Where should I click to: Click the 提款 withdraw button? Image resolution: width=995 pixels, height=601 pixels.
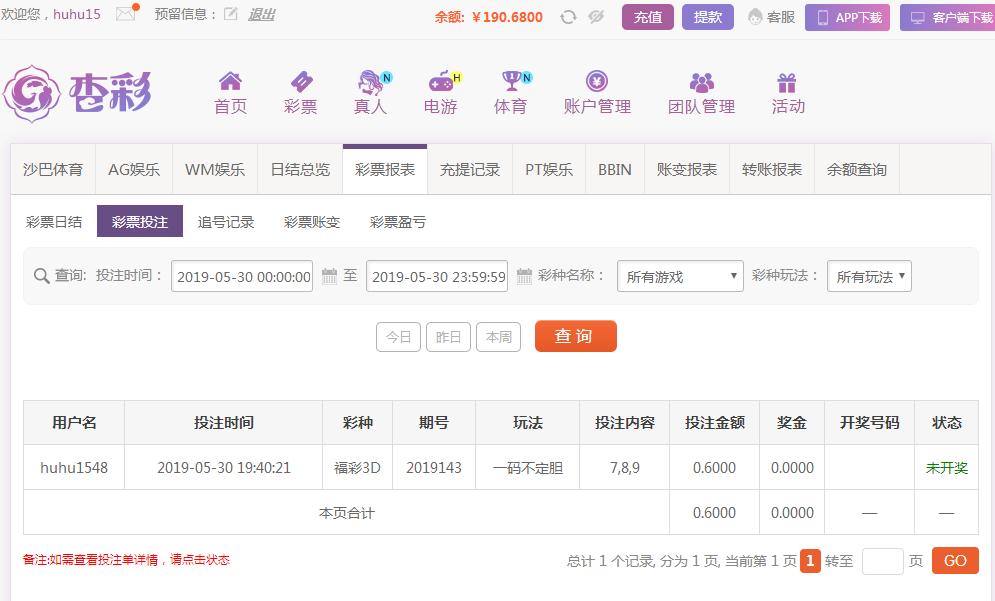[708, 17]
